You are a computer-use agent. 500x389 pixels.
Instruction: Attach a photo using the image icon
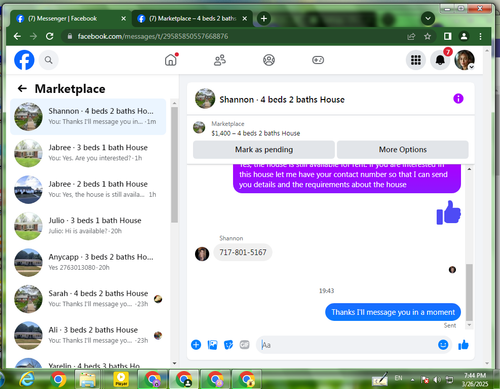[x=212, y=345]
